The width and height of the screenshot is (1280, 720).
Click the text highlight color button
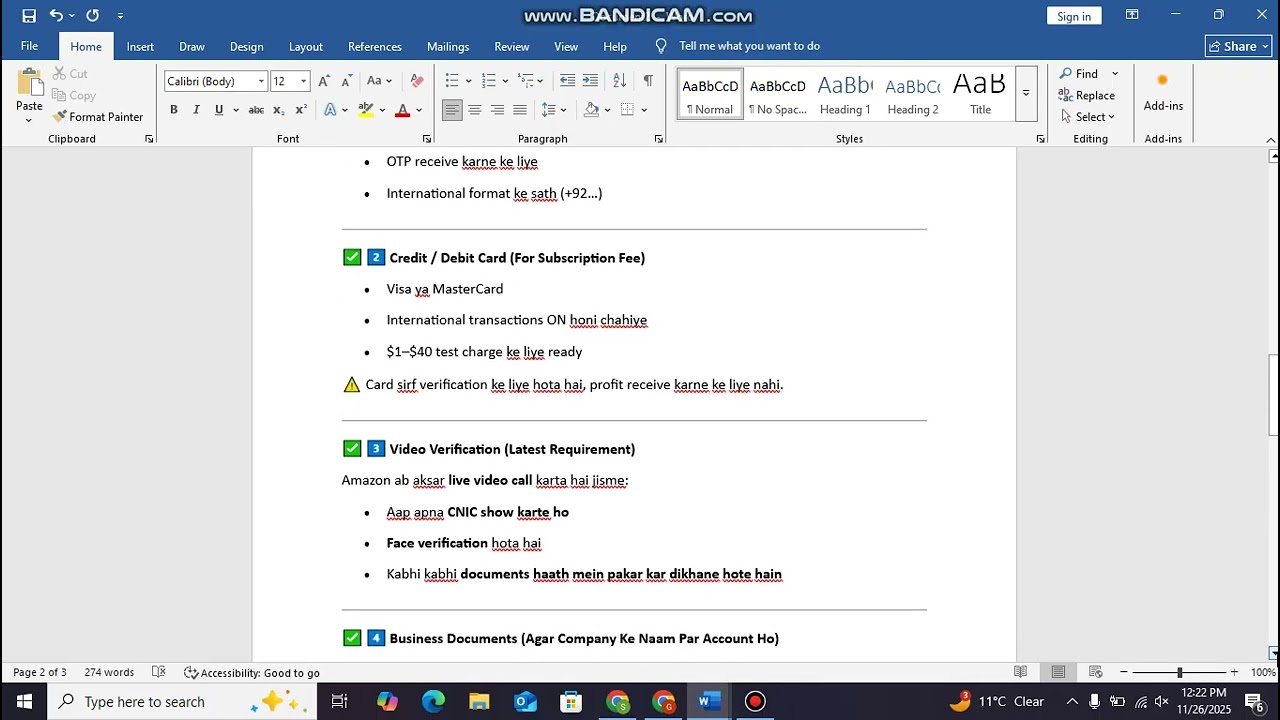[366, 110]
